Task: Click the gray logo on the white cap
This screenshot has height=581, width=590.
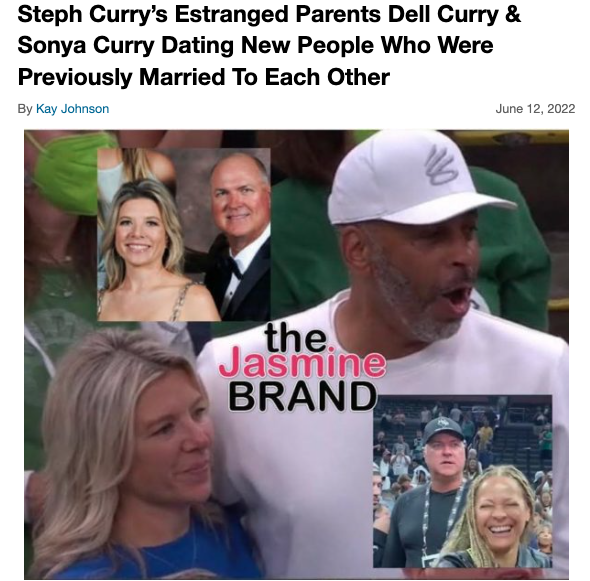Action: tap(441, 165)
